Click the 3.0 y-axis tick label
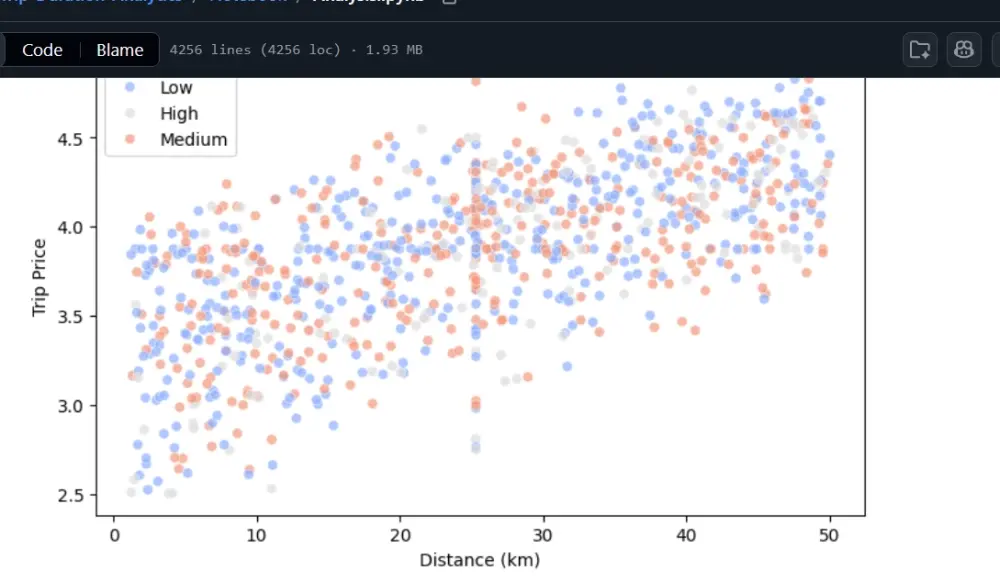The image size is (1000, 582). (70, 406)
